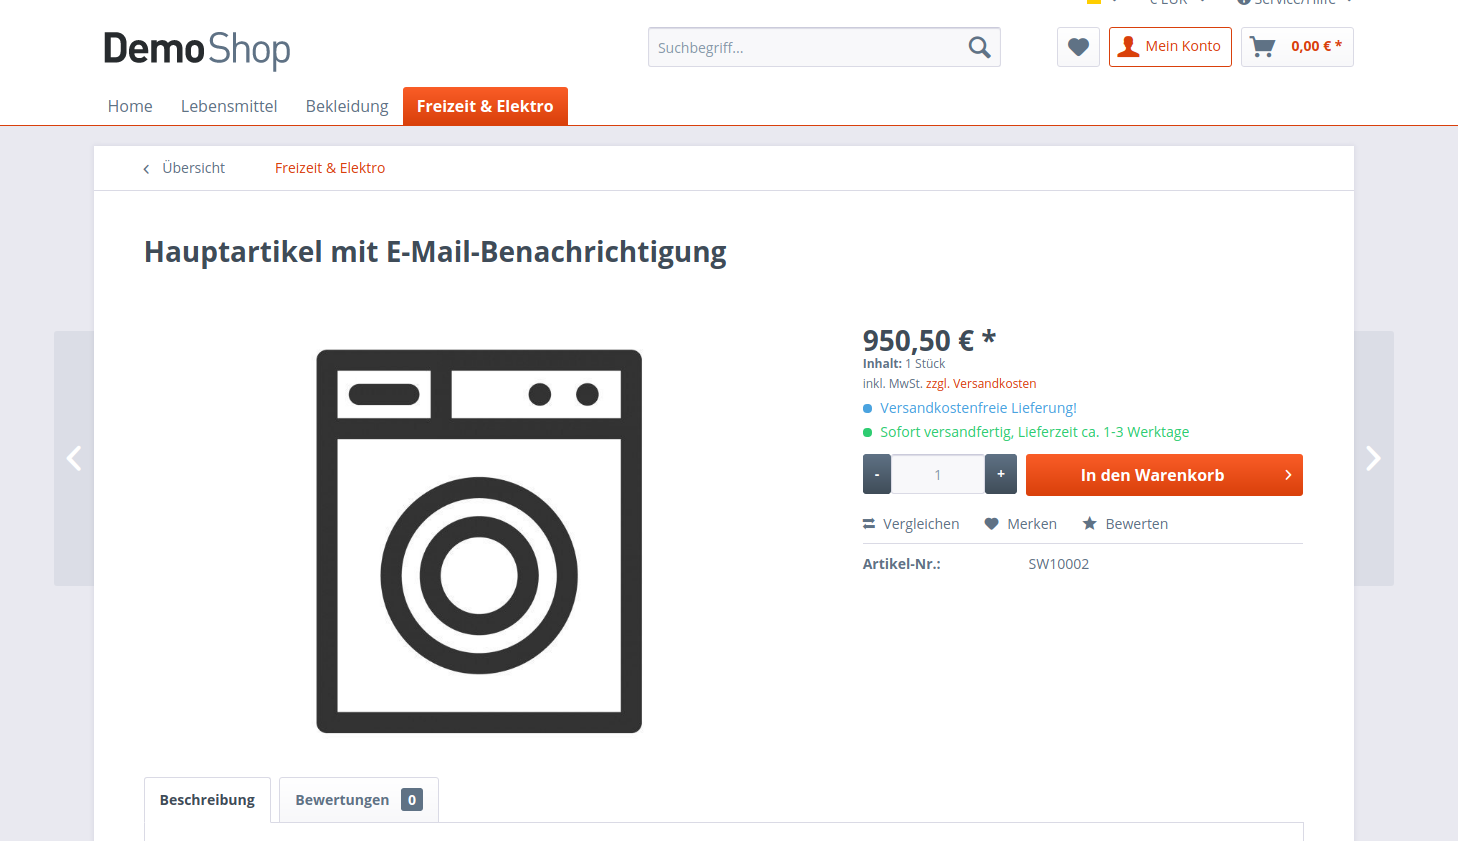Screen dimensions: 1458x841
Task: Open the wishlist via heart icon
Action: (1078, 47)
